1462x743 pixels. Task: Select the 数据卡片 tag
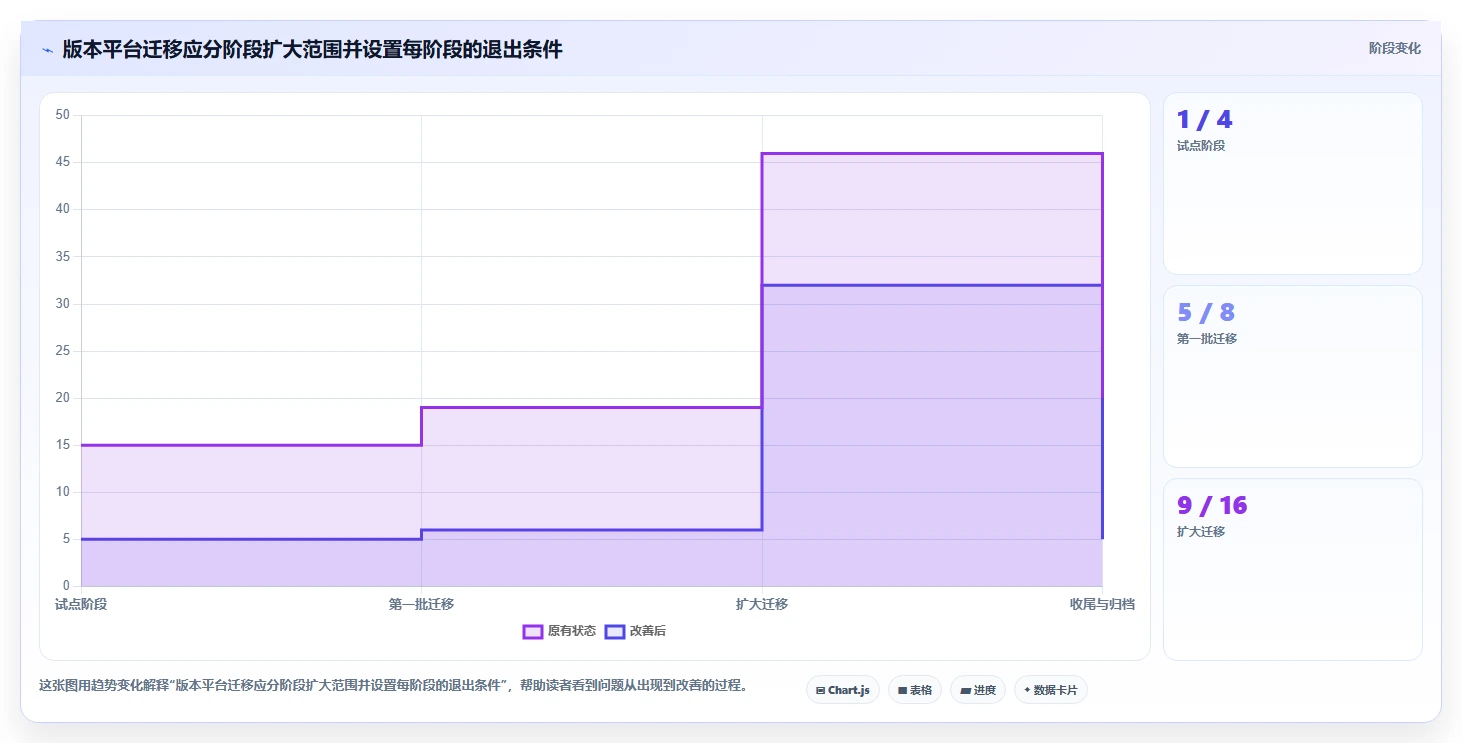point(1051,690)
